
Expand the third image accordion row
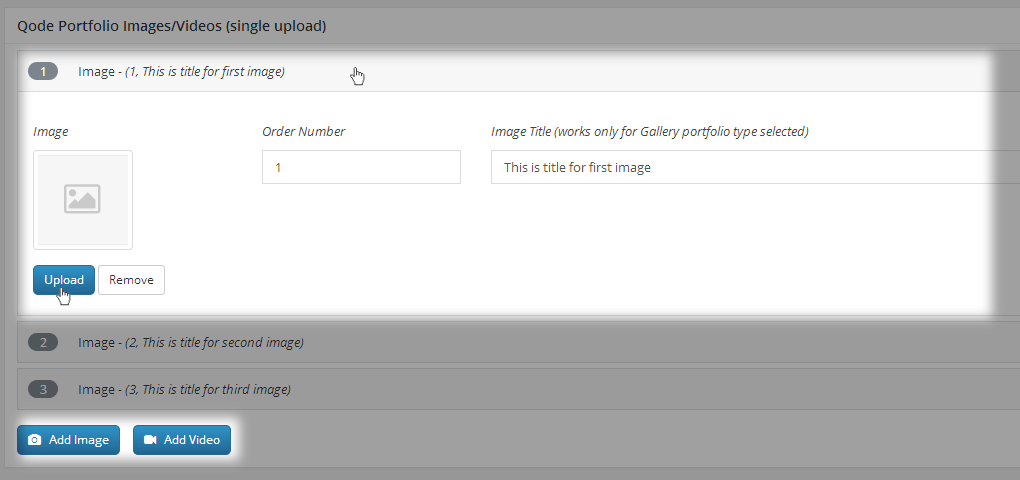point(518,390)
